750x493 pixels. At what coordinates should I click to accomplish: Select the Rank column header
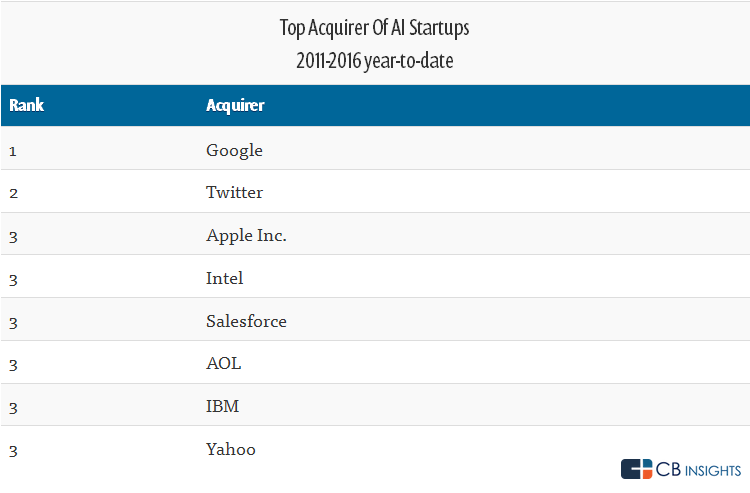(x=27, y=105)
